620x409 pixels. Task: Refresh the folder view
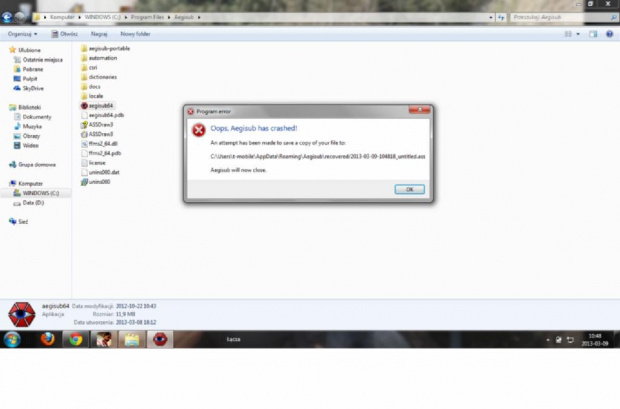click(x=501, y=17)
